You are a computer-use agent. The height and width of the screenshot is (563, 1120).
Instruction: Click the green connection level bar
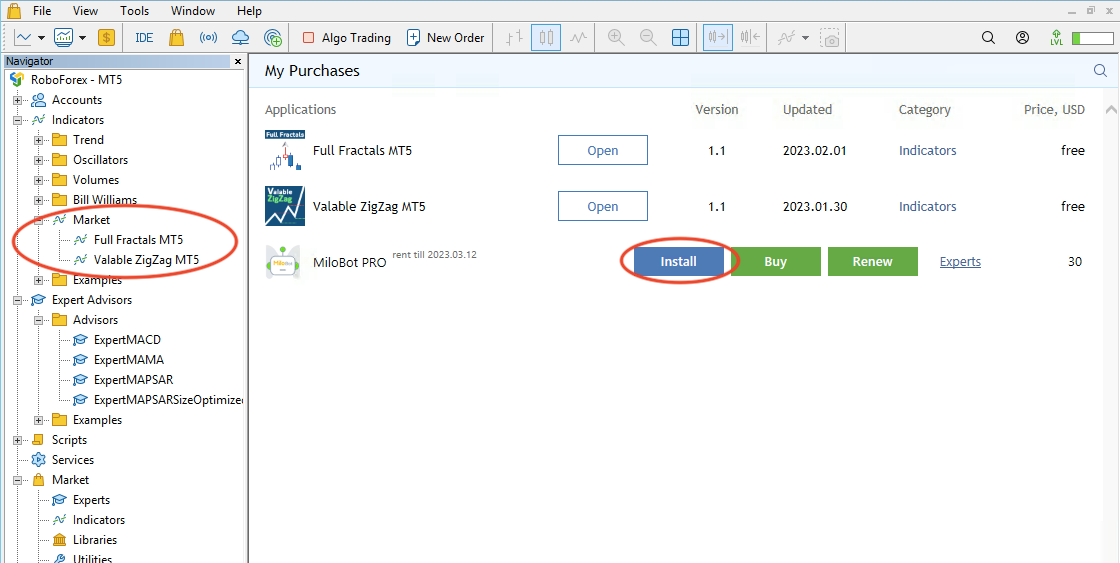click(x=1092, y=38)
